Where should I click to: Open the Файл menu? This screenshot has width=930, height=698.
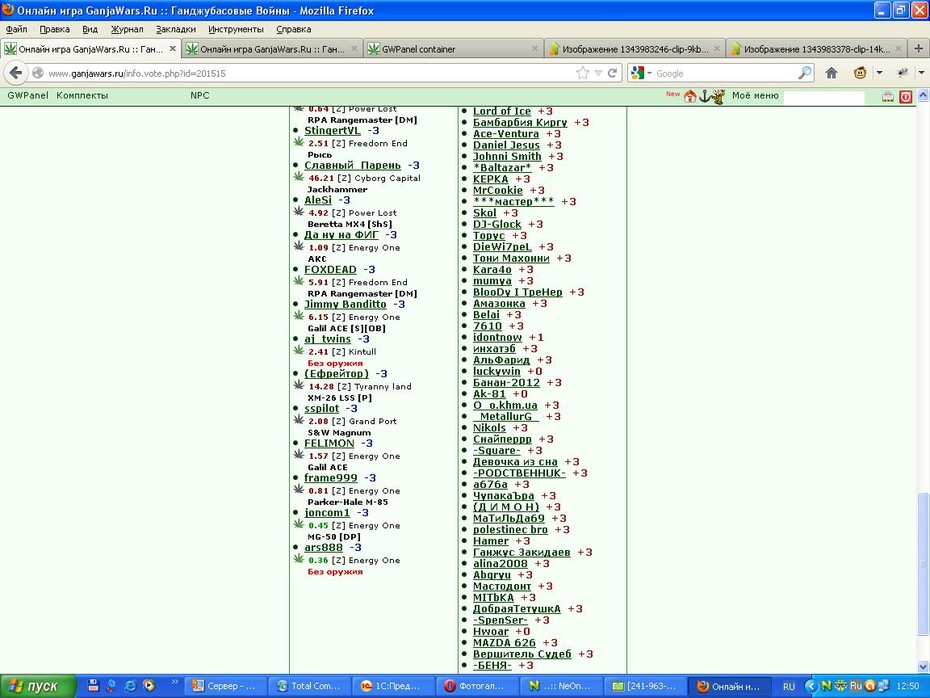16,29
